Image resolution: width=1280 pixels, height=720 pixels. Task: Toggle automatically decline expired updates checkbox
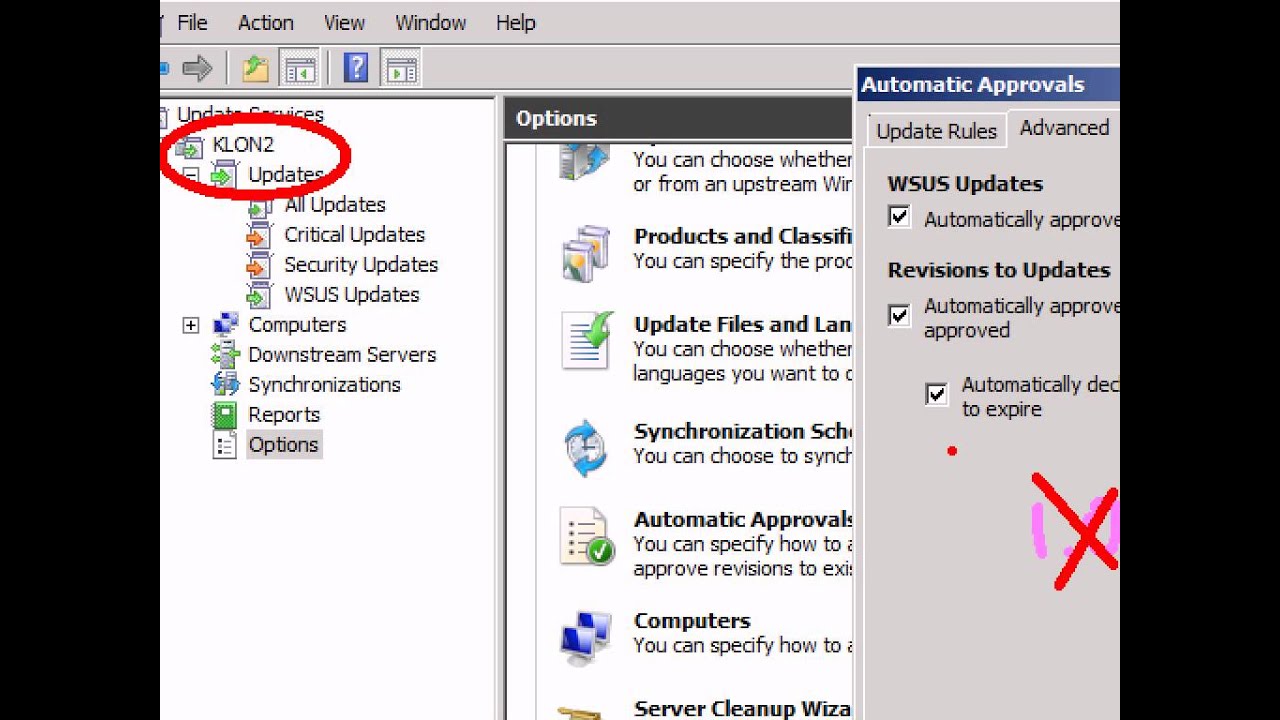(937, 394)
